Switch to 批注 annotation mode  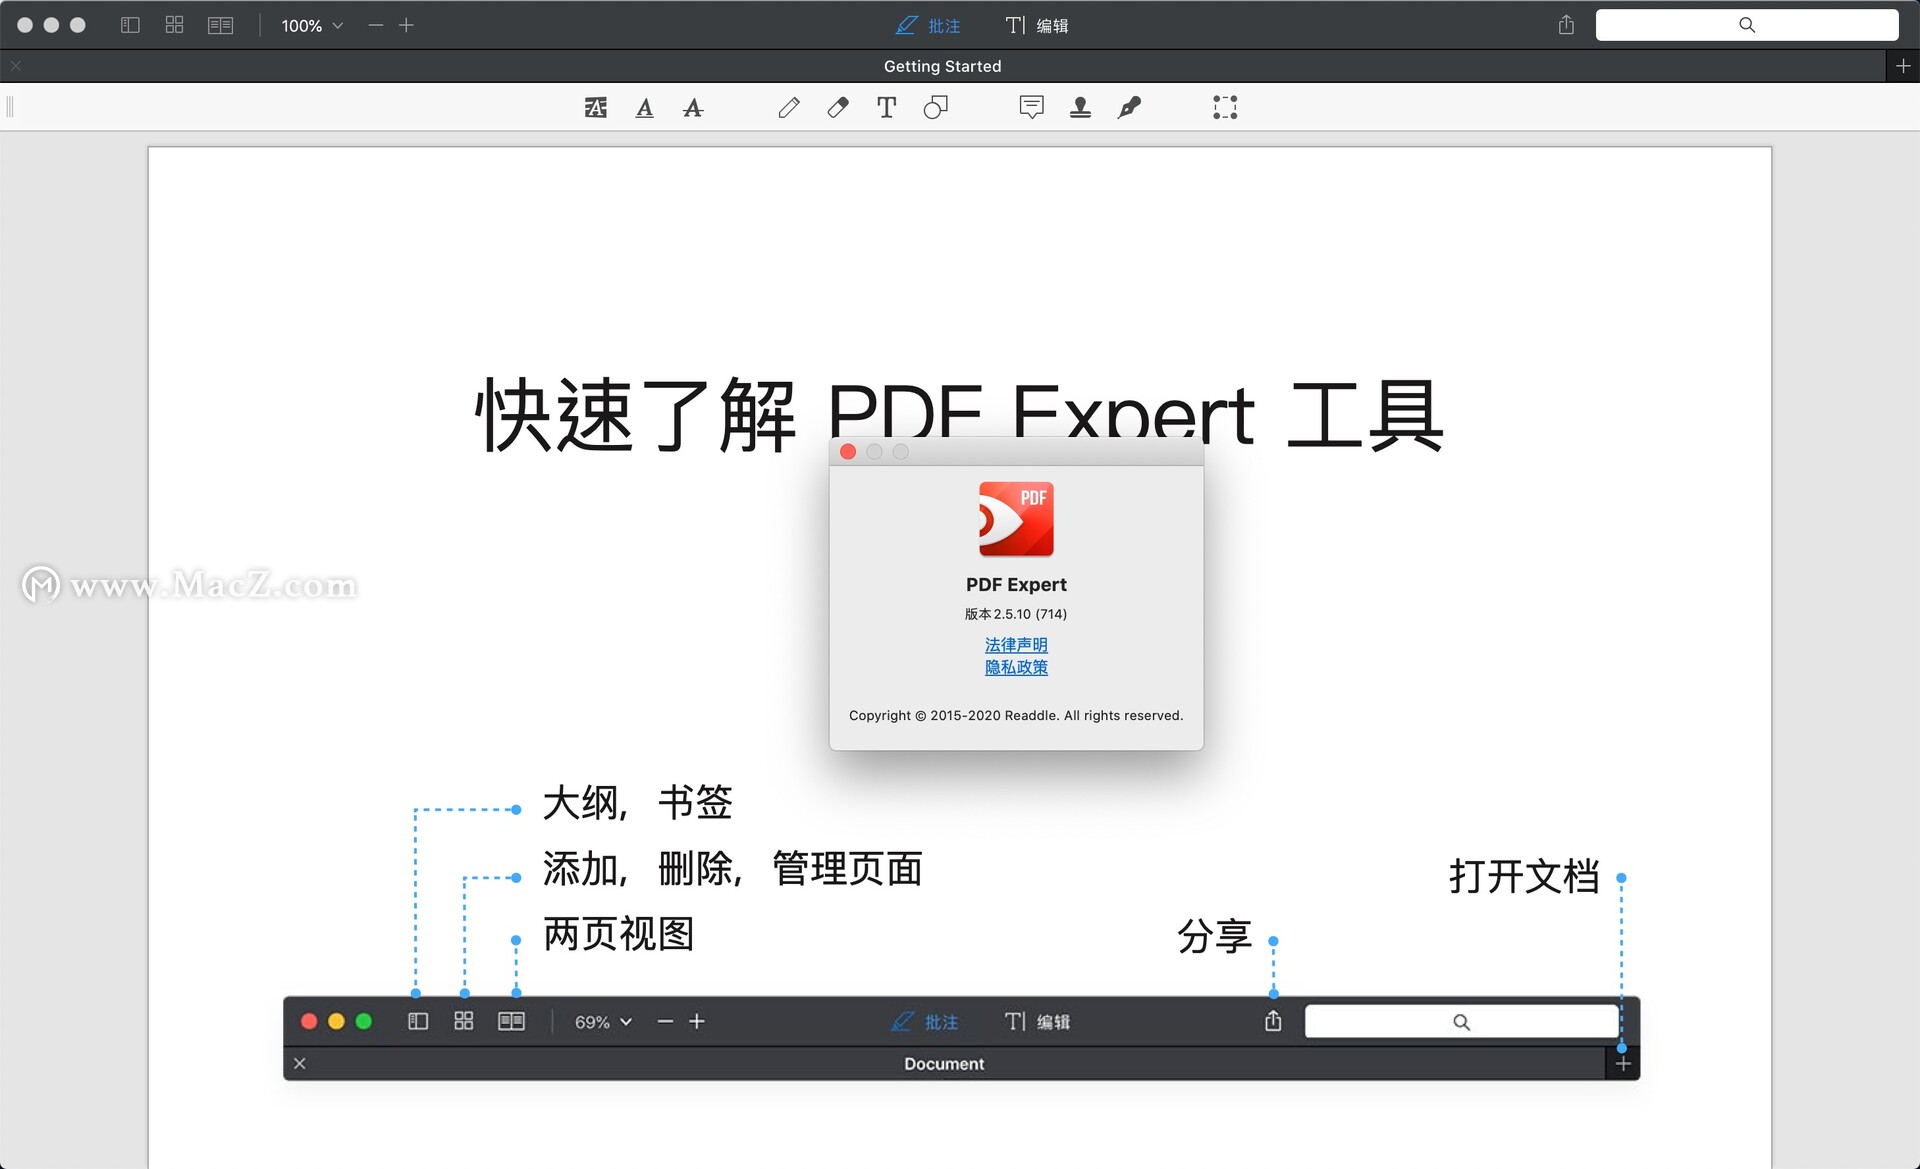tap(927, 25)
